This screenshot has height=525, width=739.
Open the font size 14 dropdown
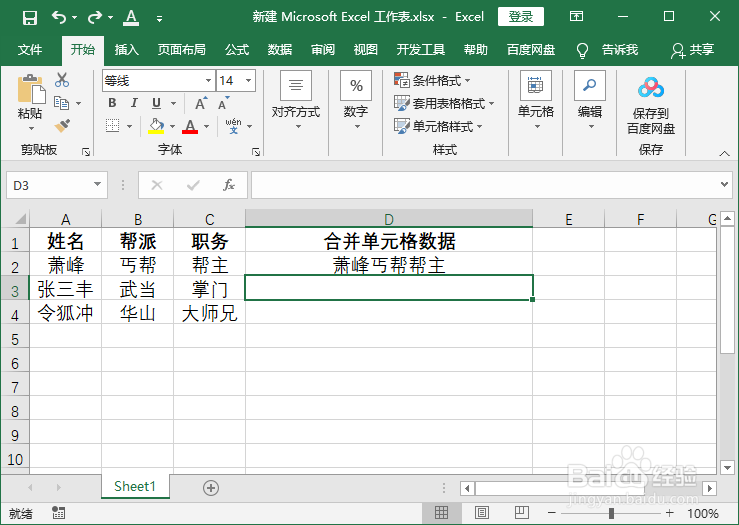(248, 81)
